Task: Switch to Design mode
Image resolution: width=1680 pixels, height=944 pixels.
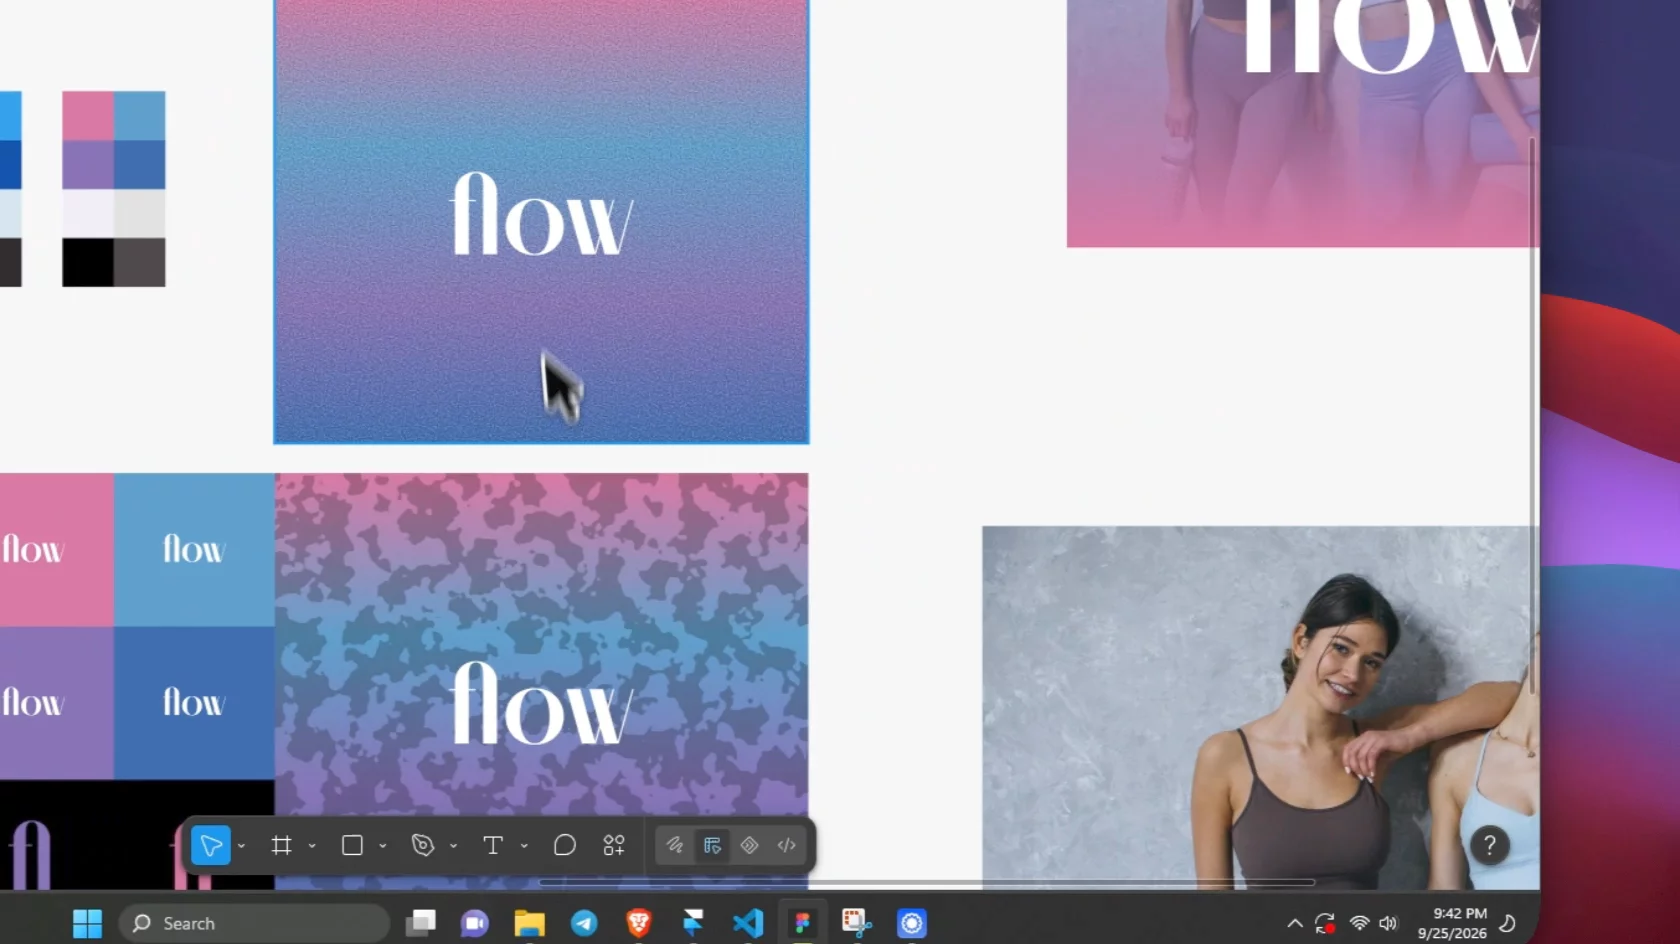Action: click(712, 846)
